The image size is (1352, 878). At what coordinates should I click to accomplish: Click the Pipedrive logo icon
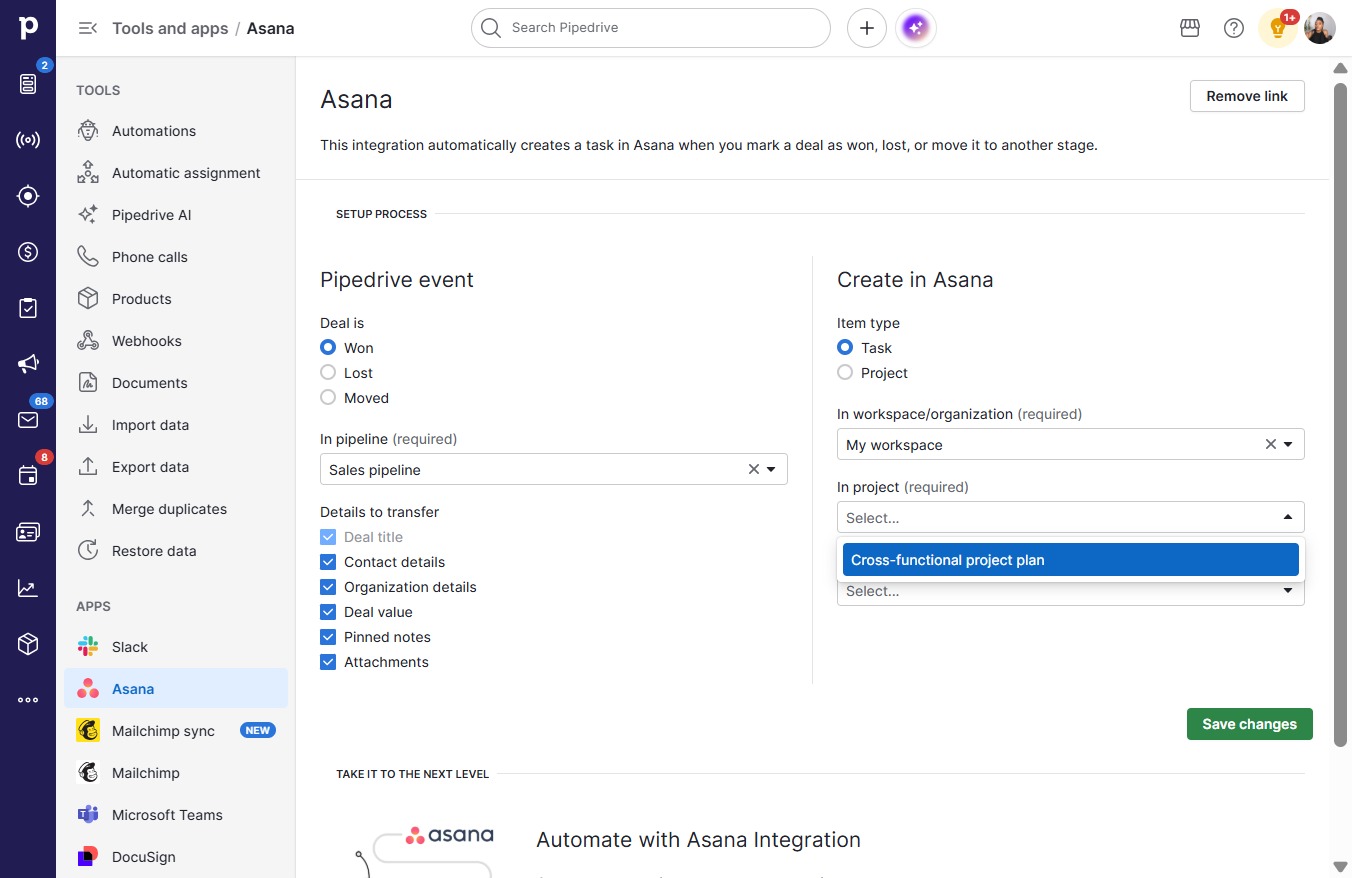28,27
